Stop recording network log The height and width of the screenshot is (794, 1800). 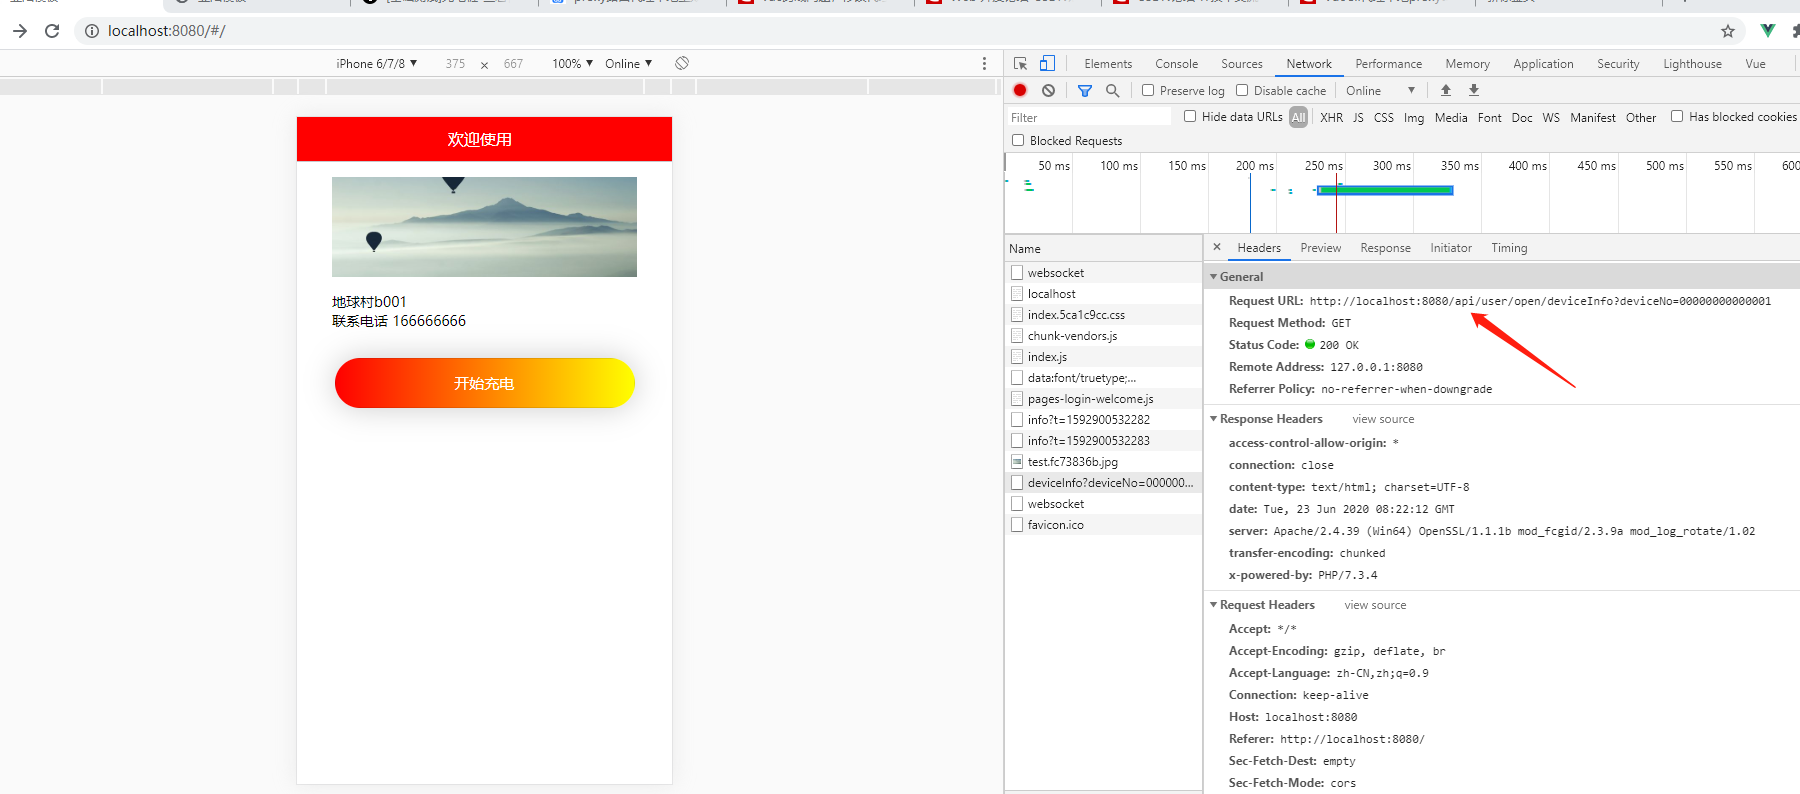coord(1020,90)
